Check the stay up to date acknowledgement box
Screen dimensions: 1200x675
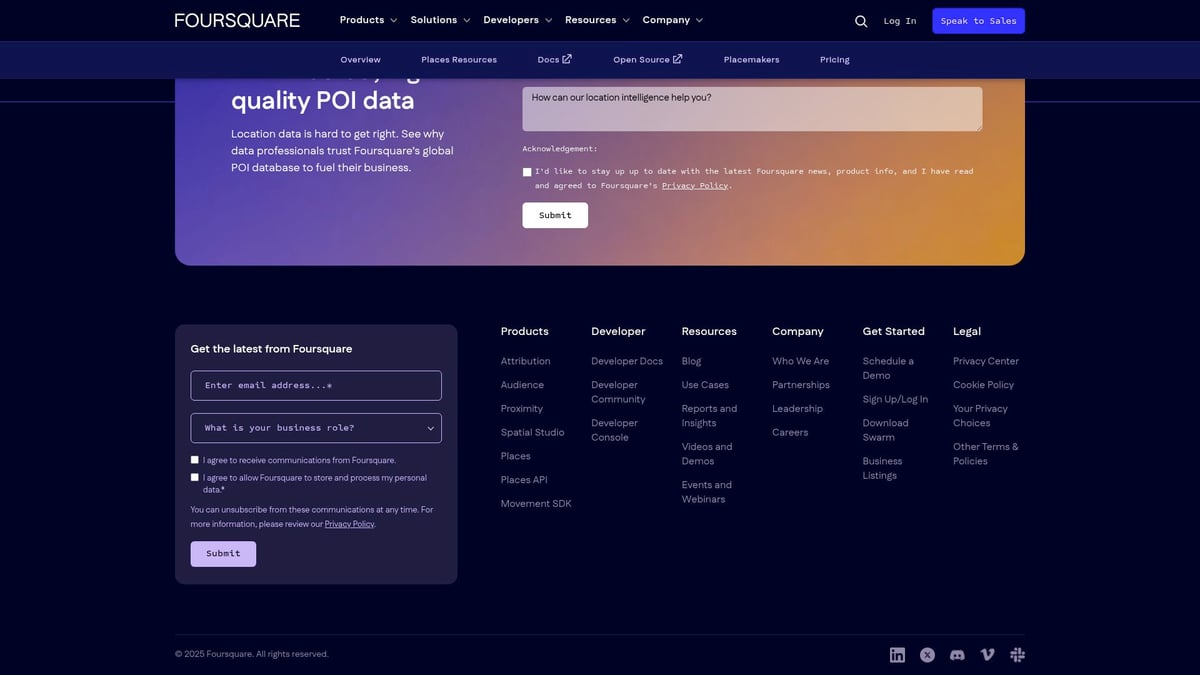(527, 172)
